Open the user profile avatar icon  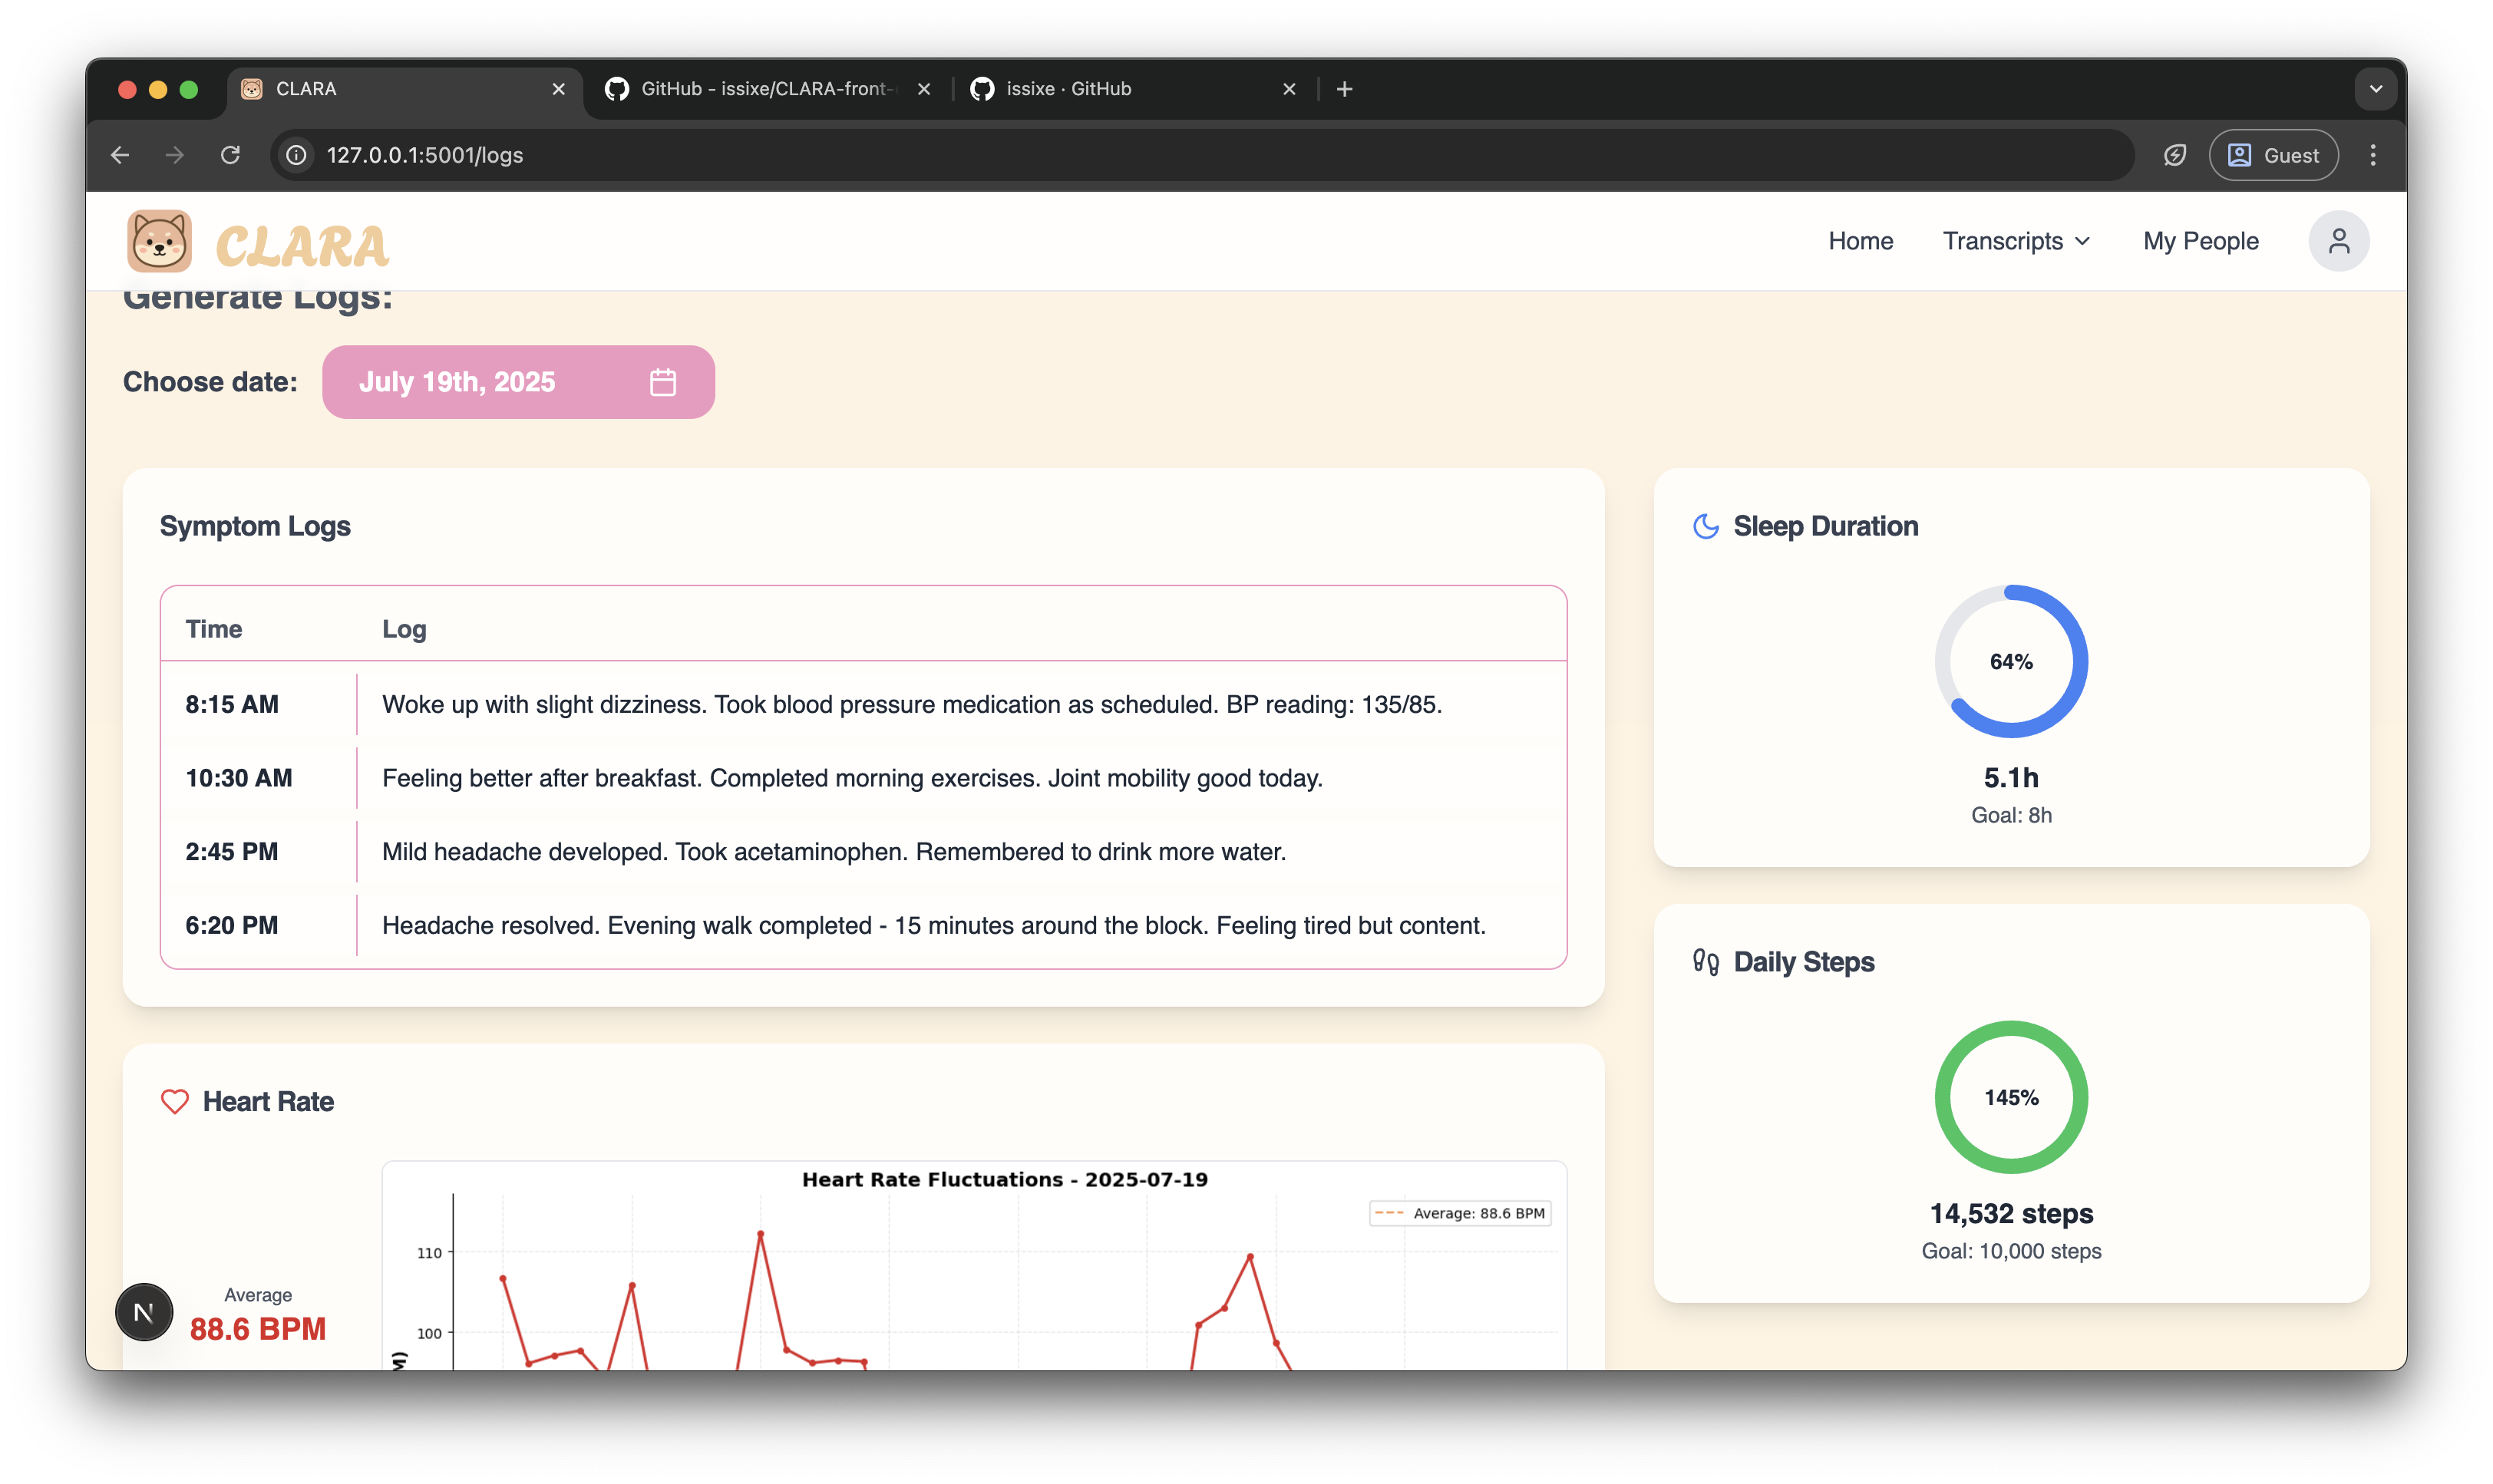2338,241
